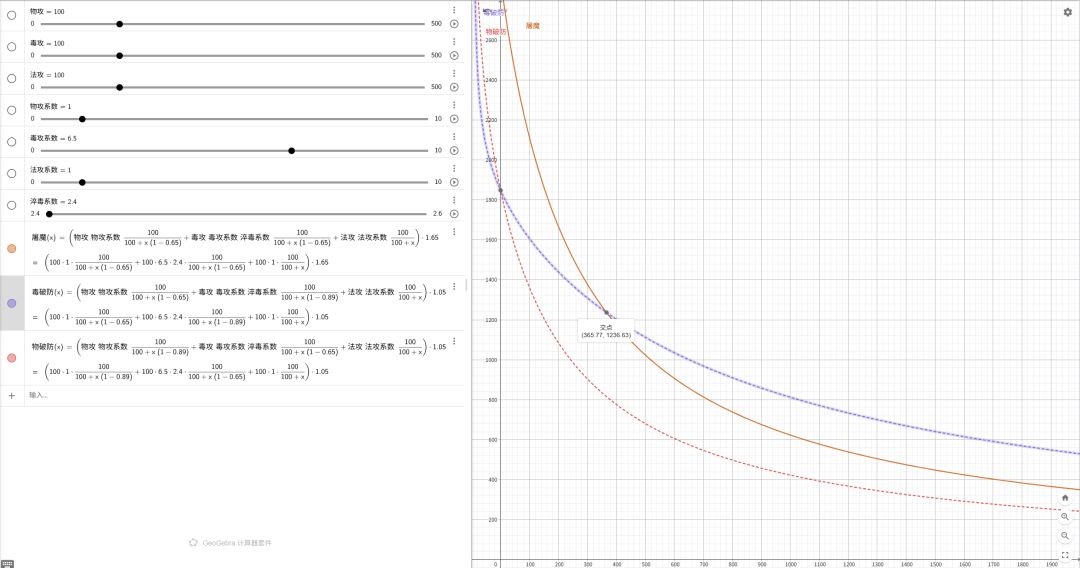Click the upper intersection point near the y-axis
The width and height of the screenshot is (1080, 568).
[x=501, y=191]
